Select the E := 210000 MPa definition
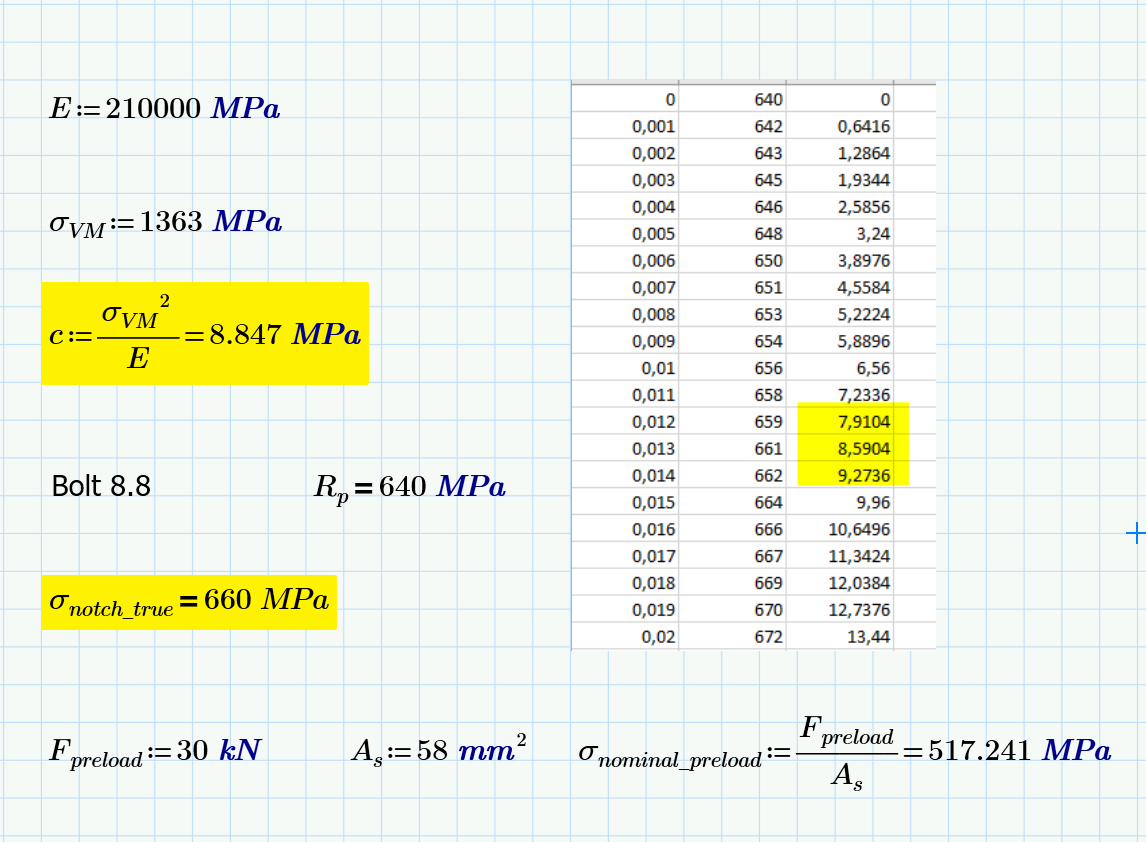Viewport: 1146px width, 842px height. (x=165, y=109)
